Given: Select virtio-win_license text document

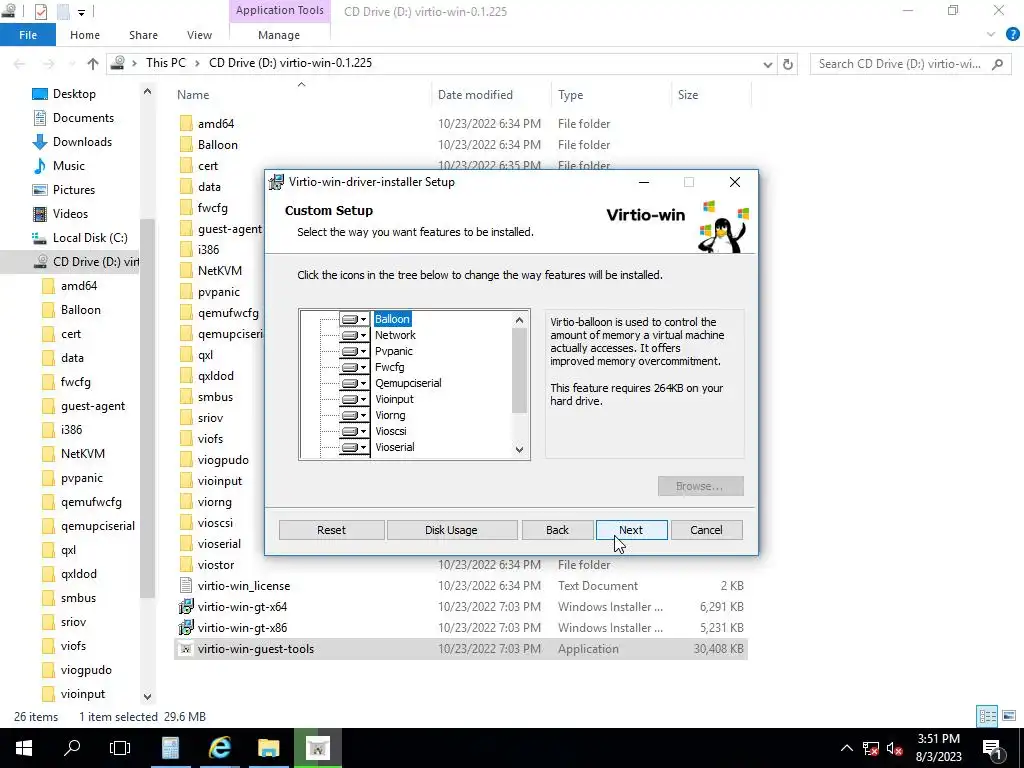Looking at the screenshot, I should 244,586.
